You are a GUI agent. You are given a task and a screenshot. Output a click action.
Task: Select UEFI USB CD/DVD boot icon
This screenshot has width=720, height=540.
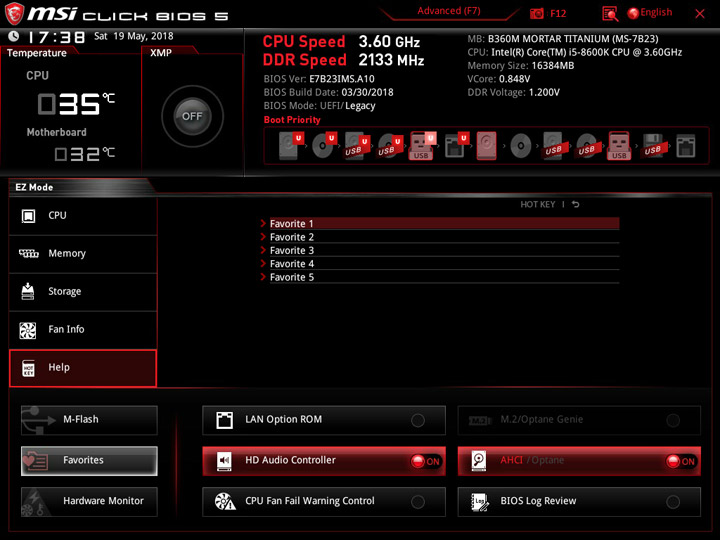[x=390, y=146]
